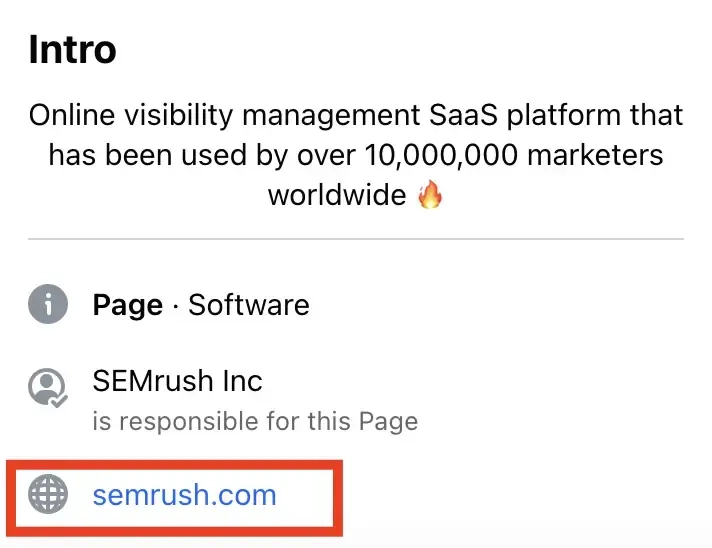
Task: Click the horizontal divider below the intro
Action: click(356, 240)
